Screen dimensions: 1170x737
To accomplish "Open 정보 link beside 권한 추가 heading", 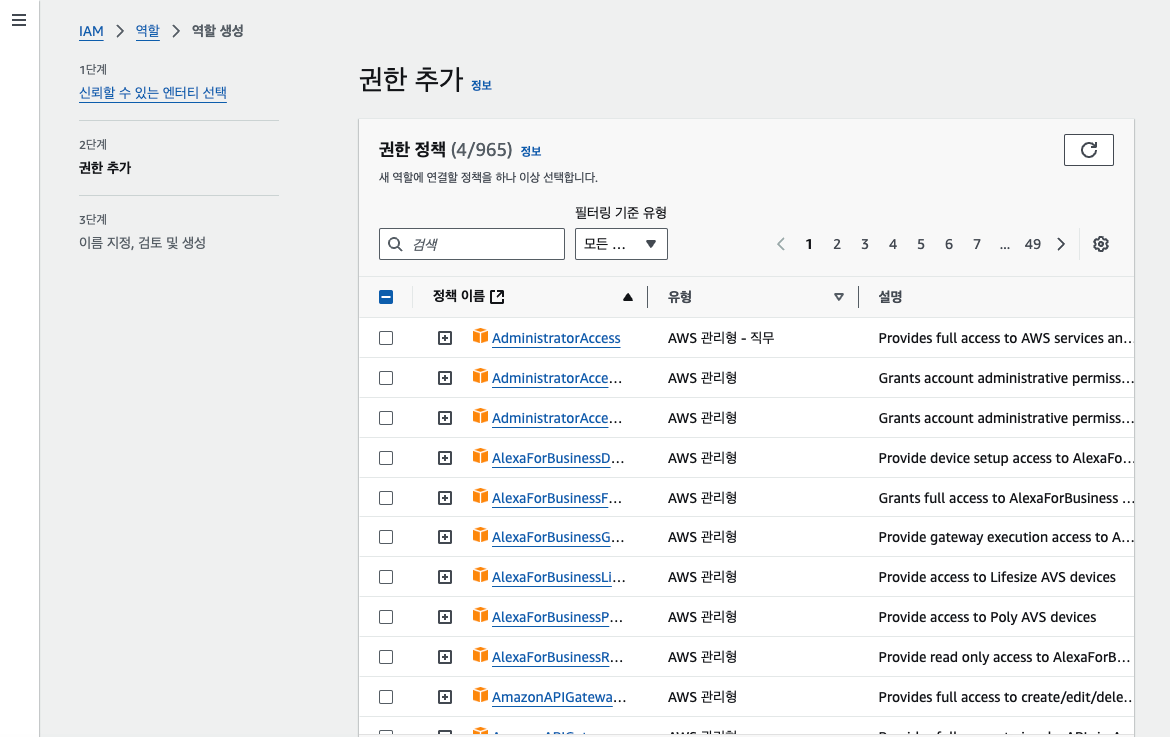I will pyautogui.click(x=481, y=85).
